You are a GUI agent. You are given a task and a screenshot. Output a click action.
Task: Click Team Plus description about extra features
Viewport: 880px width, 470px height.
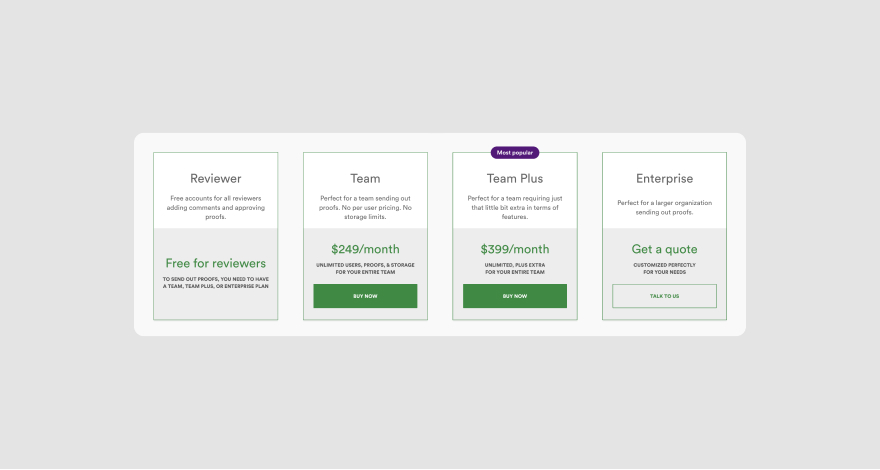(x=515, y=207)
